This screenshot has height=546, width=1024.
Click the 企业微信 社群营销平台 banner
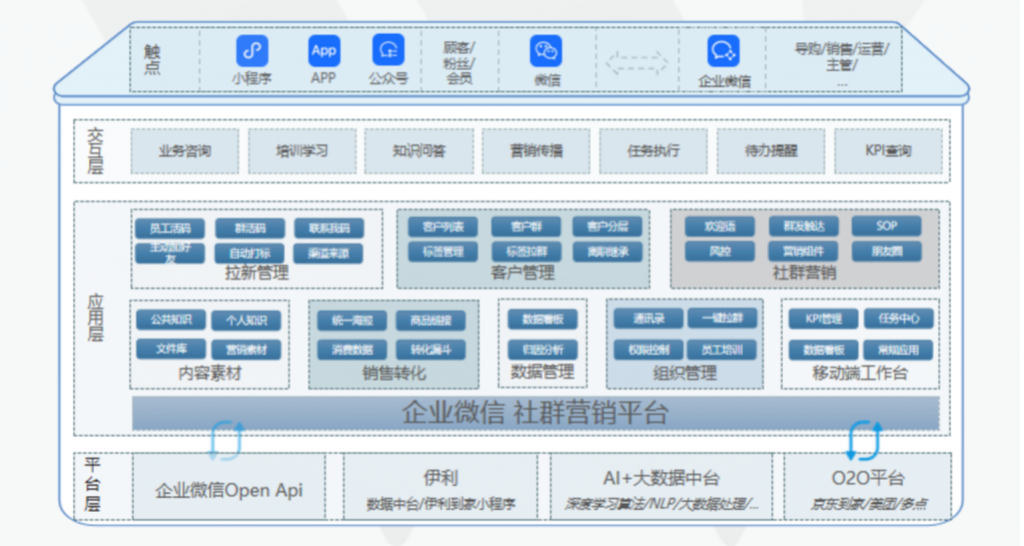coord(536,413)
